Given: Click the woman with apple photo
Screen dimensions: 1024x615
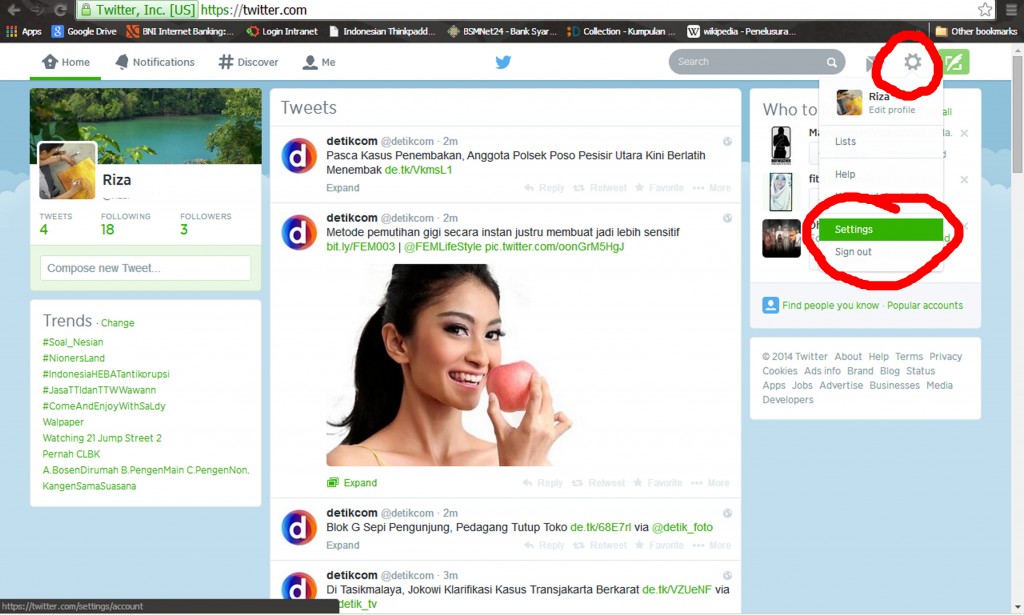Looking at the screenshot, I should tap(449, 364).
